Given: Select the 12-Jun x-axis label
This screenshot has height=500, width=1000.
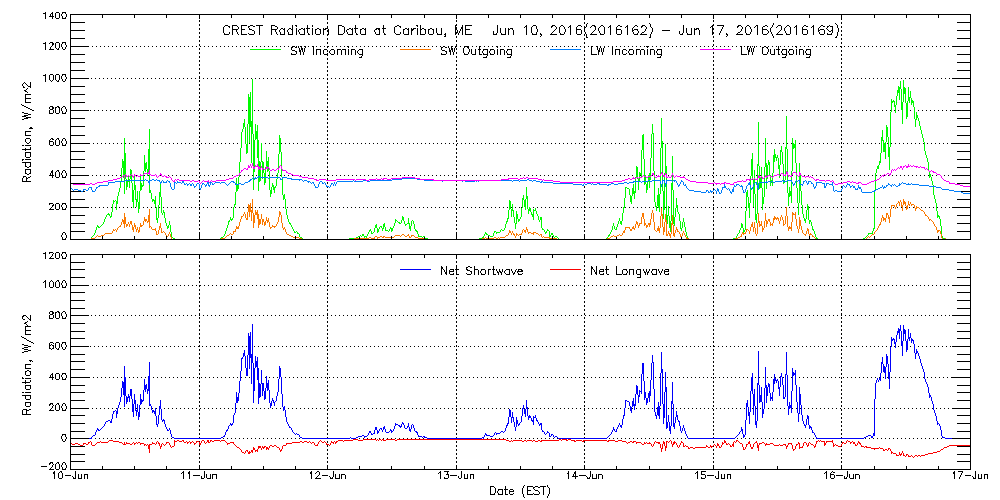Looking at the screenshot, I should coord(328,476).
